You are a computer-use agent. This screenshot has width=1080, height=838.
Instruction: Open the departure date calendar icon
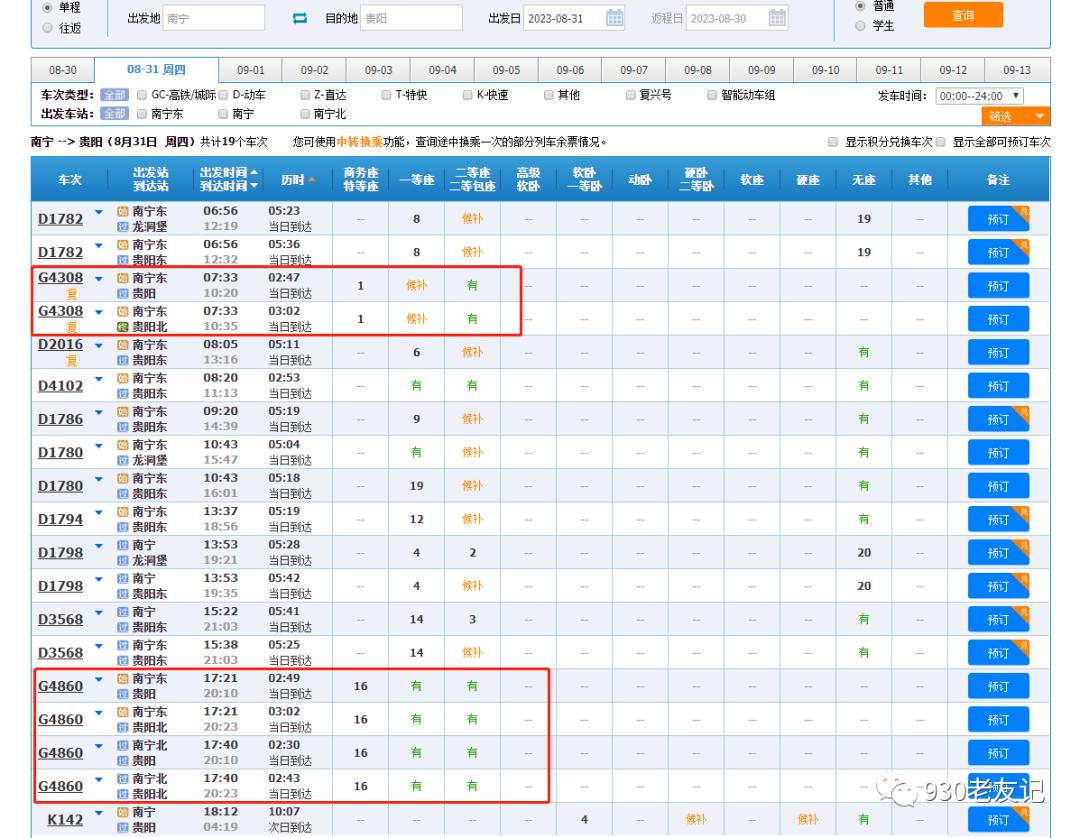click(x=616, y=18)
